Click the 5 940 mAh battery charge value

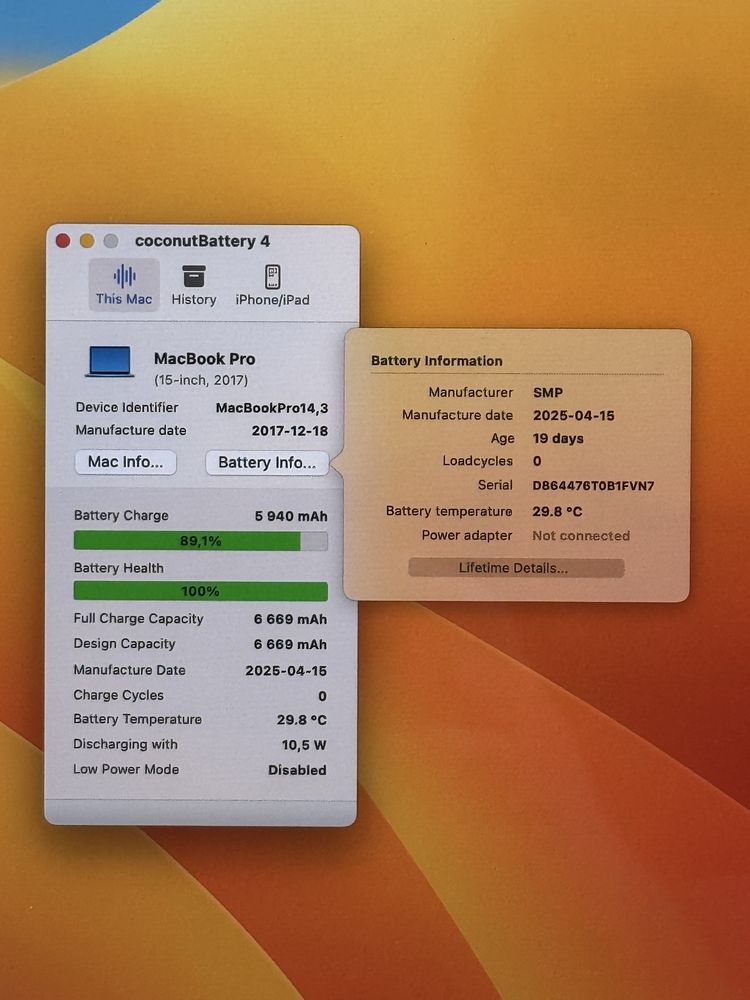[x=291, y=516]
